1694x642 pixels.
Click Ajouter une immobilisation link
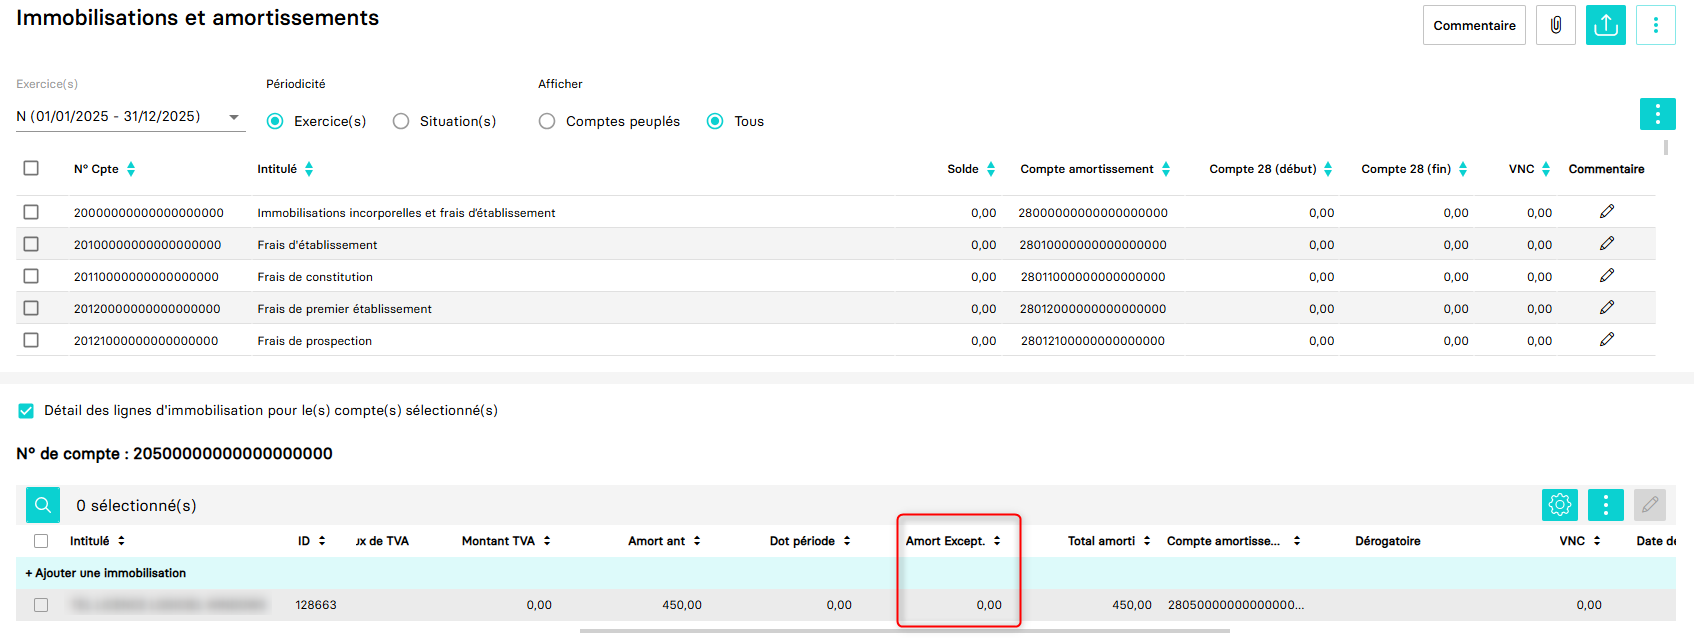point(106,573)
